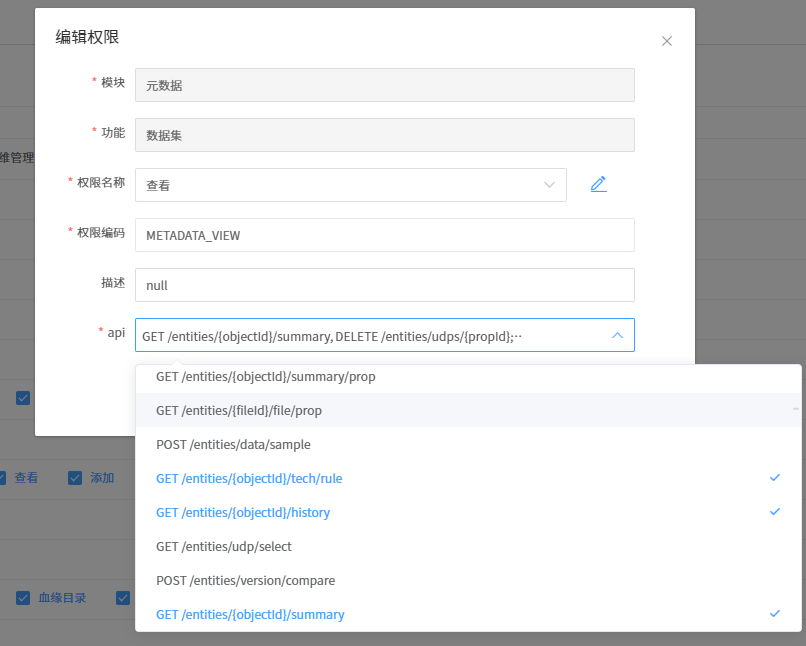Deselect GET /entities/{objectId}/tech/rule option
This screenshot has height=646, width=806.
(468, 478)
